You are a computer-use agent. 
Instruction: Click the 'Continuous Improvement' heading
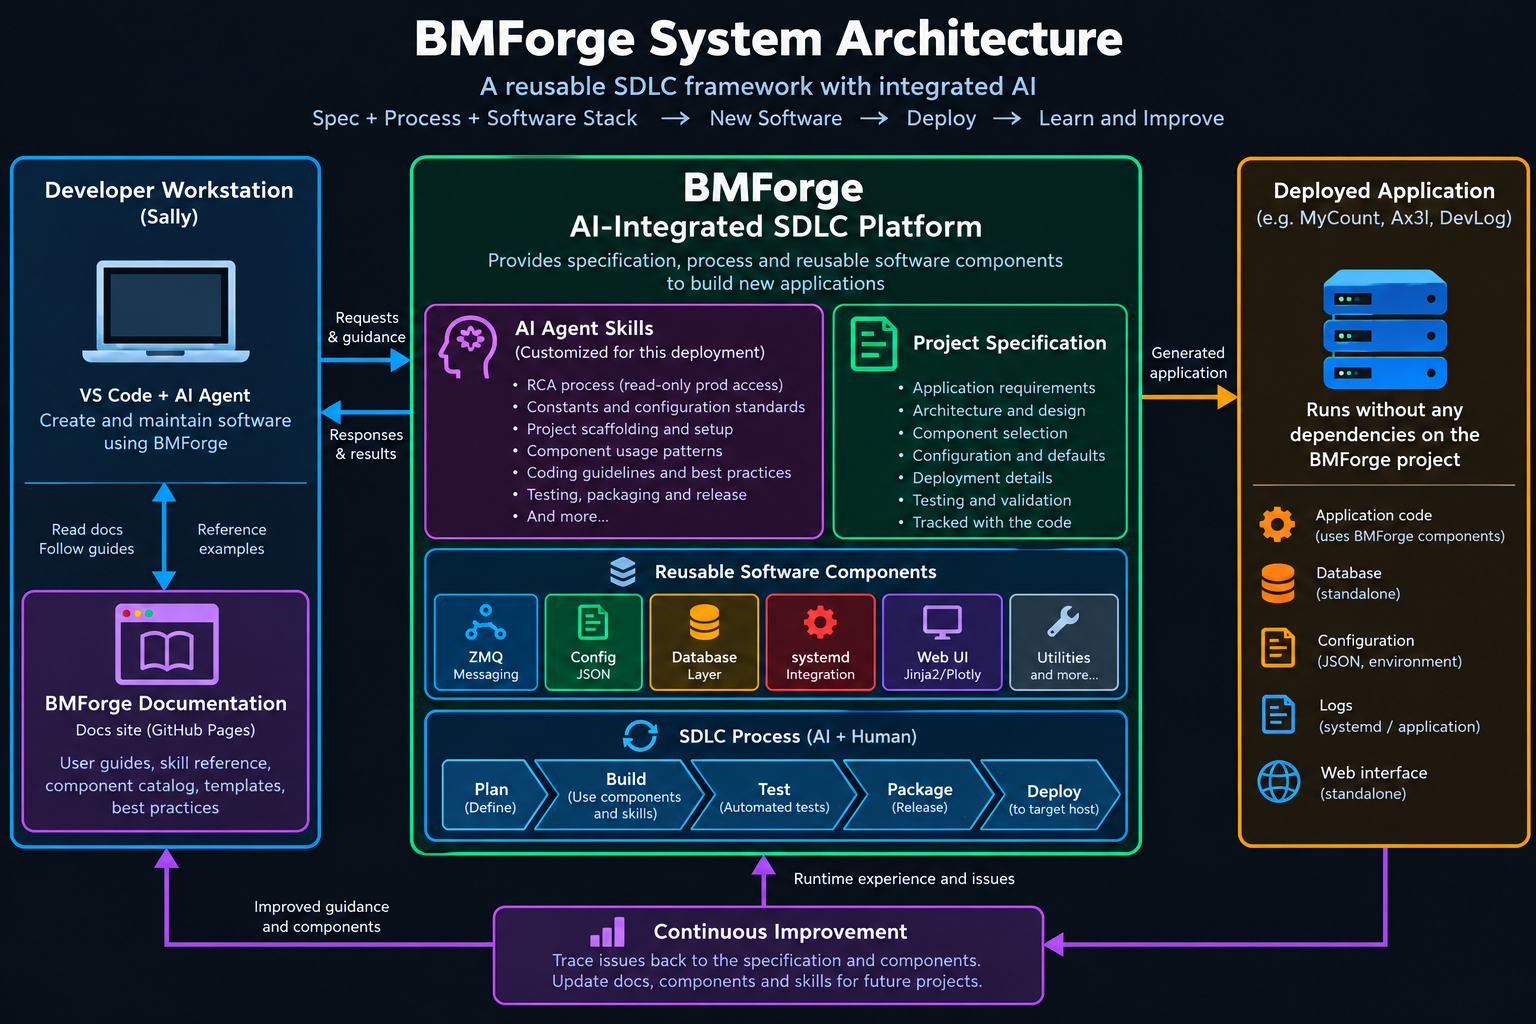click(x=780, y=932)
